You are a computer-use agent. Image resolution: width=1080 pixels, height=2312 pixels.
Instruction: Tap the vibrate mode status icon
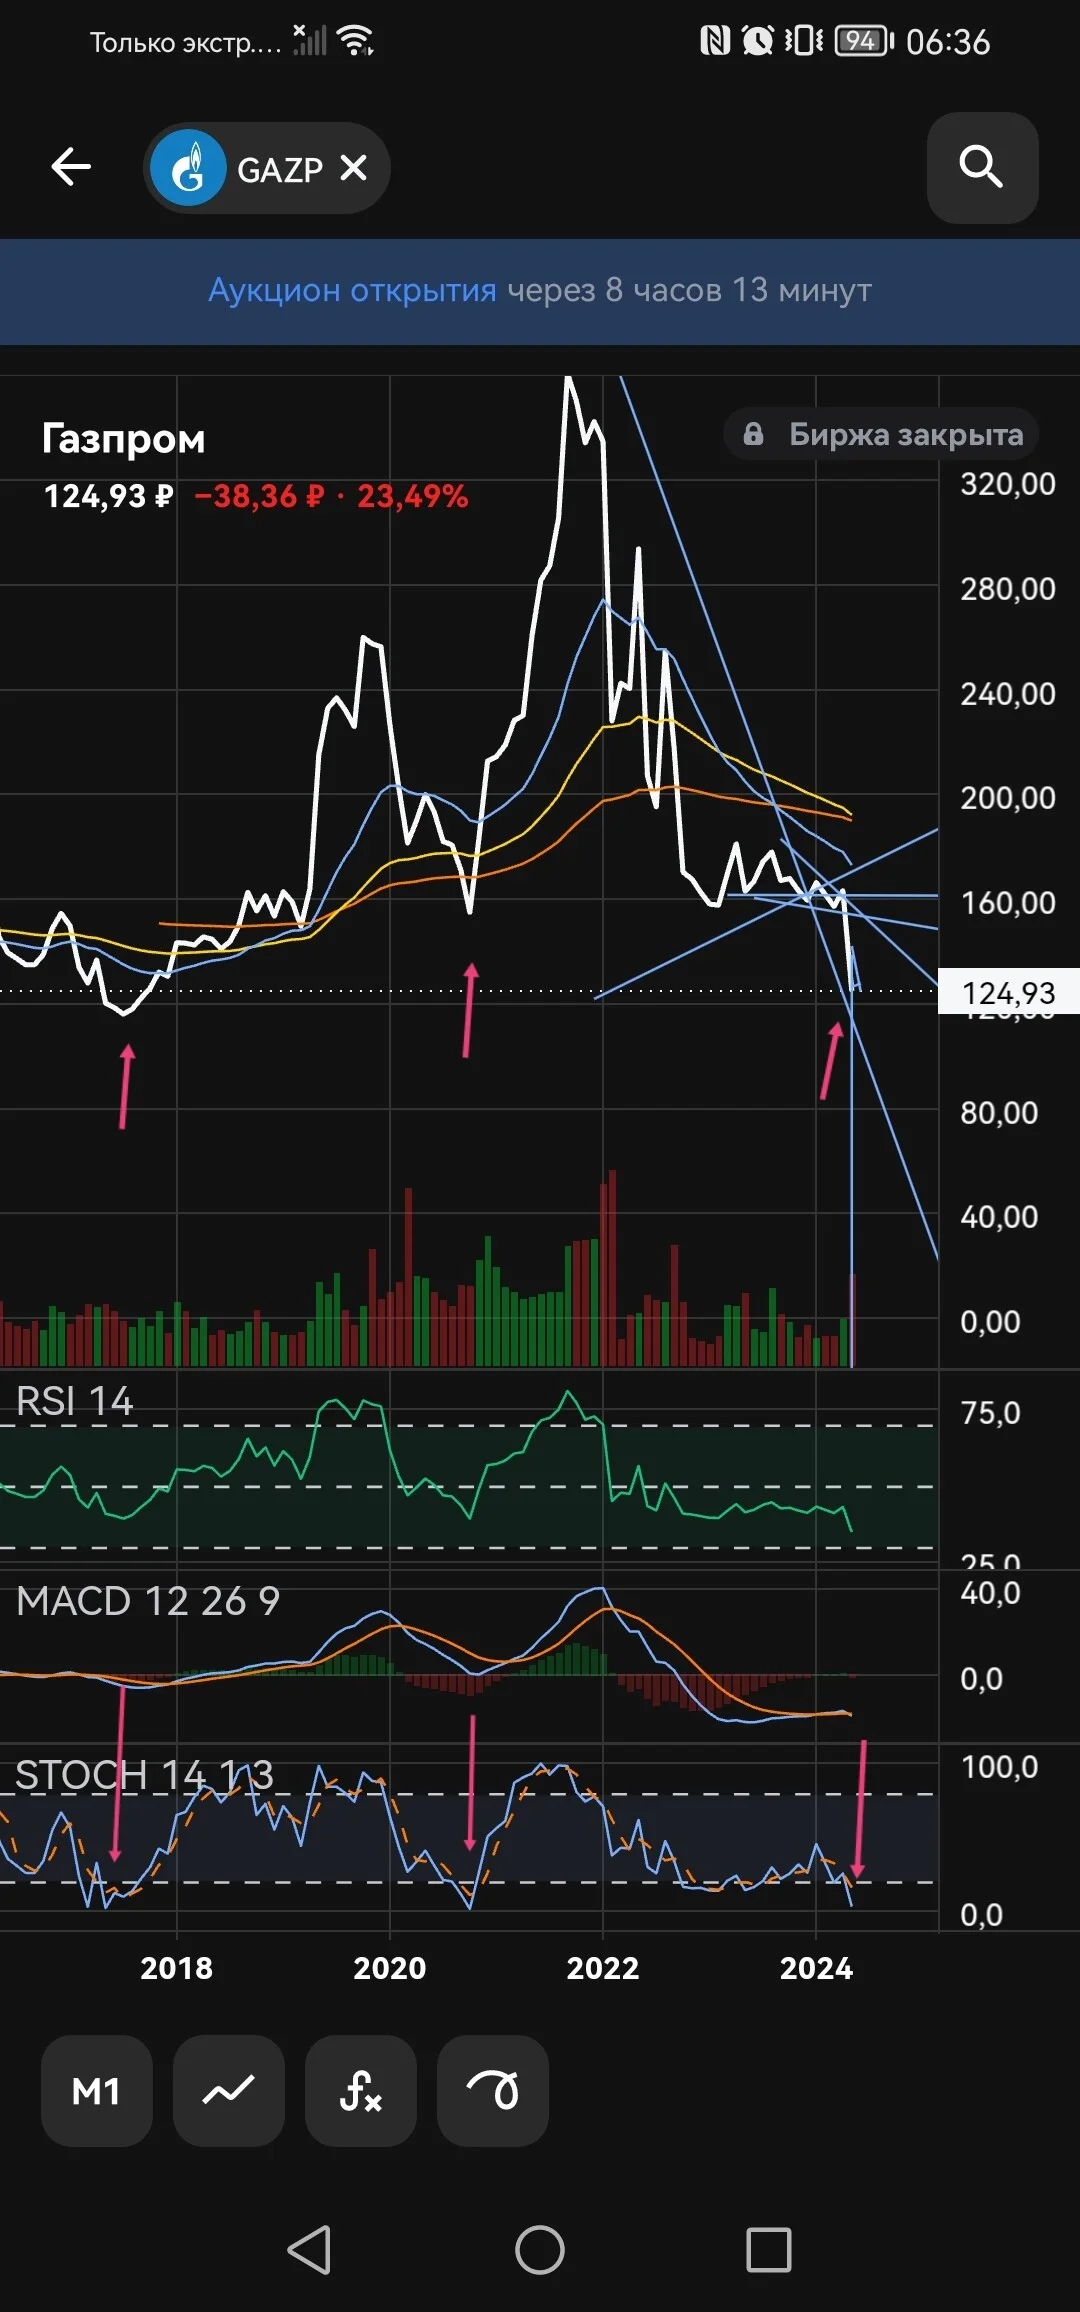pyautogui.click(x=804, y=40)
